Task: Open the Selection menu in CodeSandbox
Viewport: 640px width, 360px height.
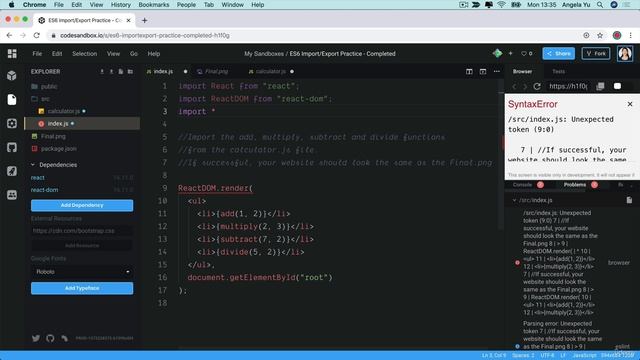Action: tap(84, 53)
